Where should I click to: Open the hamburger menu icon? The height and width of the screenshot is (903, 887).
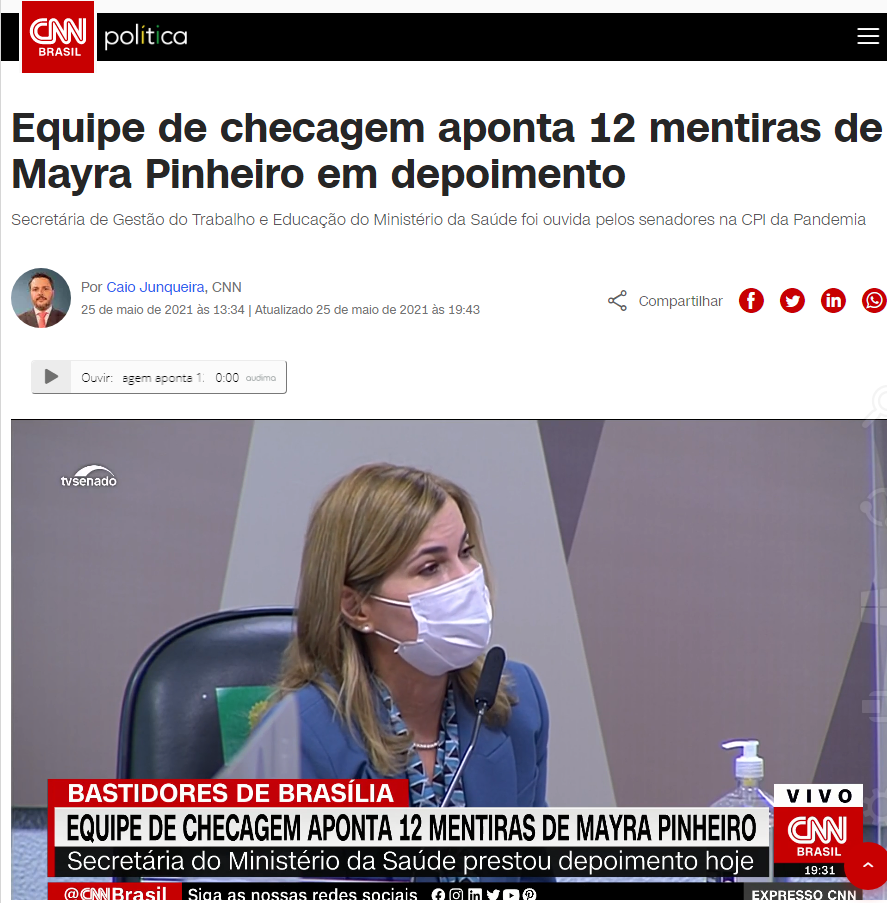pyautogui.click(x=867, y=36)
